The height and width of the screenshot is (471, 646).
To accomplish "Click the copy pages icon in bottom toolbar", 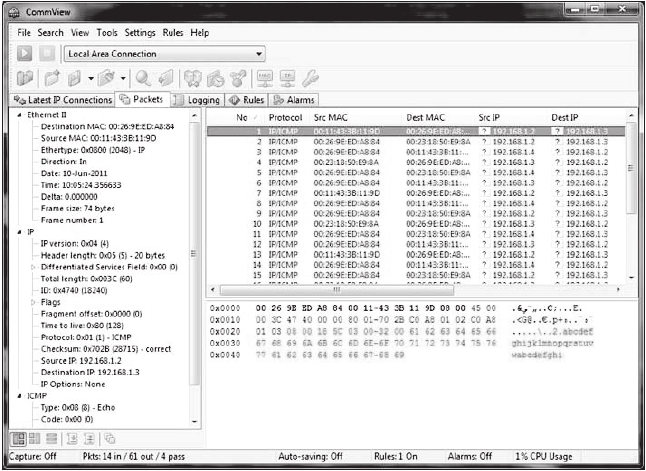I will click(110, 439).
